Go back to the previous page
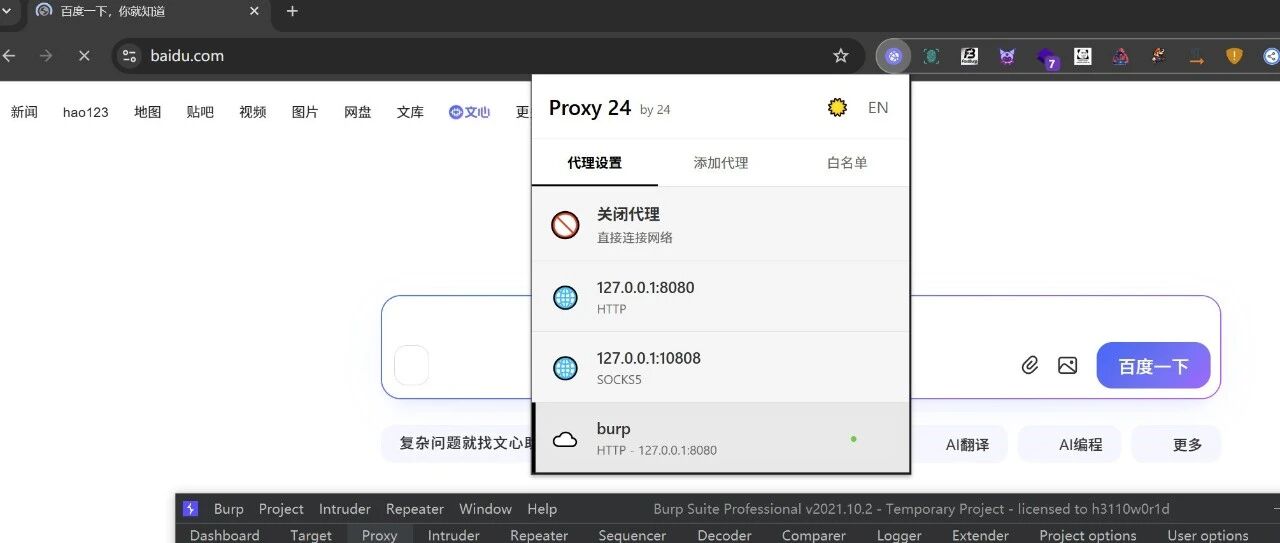This screenshot has height=543, width=1280. (x=9, y=56)
